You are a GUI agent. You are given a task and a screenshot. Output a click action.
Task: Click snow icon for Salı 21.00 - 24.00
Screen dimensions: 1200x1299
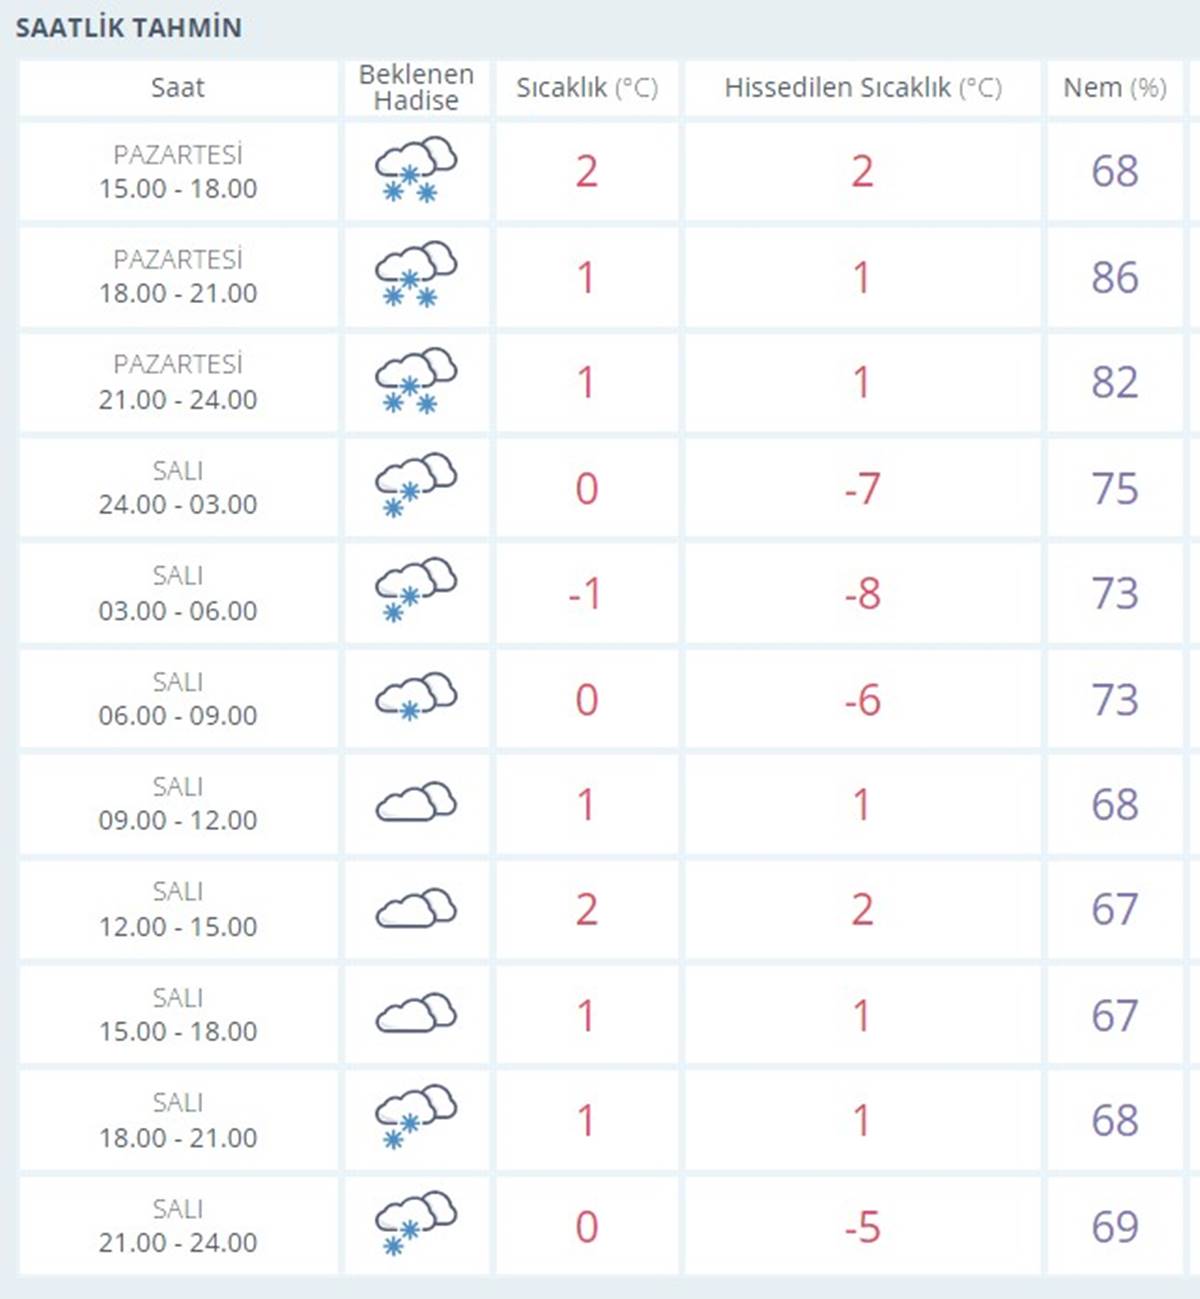[x=415, y=1225]
